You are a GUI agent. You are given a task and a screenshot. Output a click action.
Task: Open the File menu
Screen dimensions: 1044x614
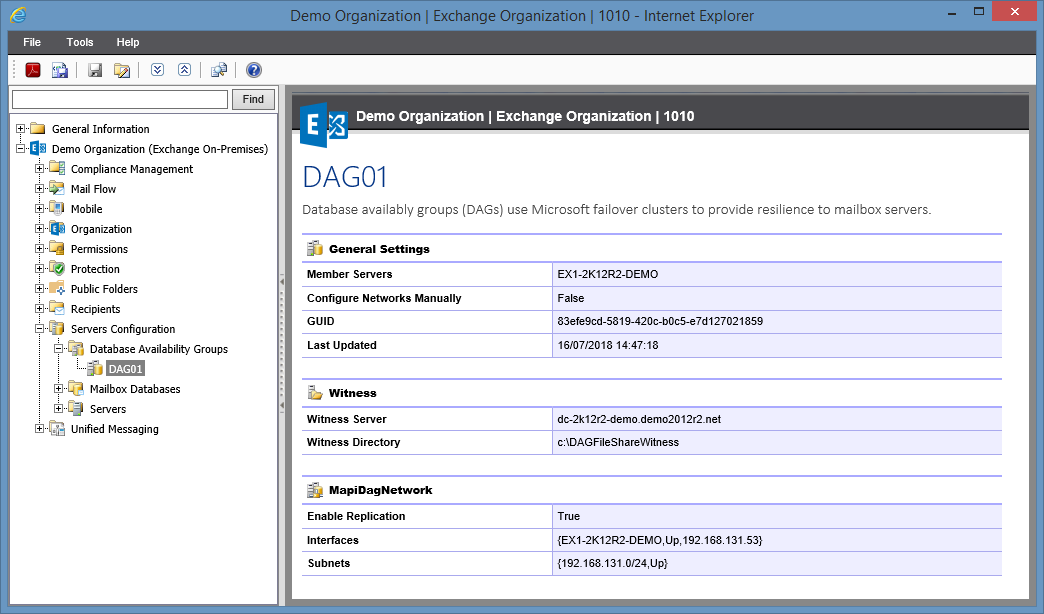click(x=32, y=42)
